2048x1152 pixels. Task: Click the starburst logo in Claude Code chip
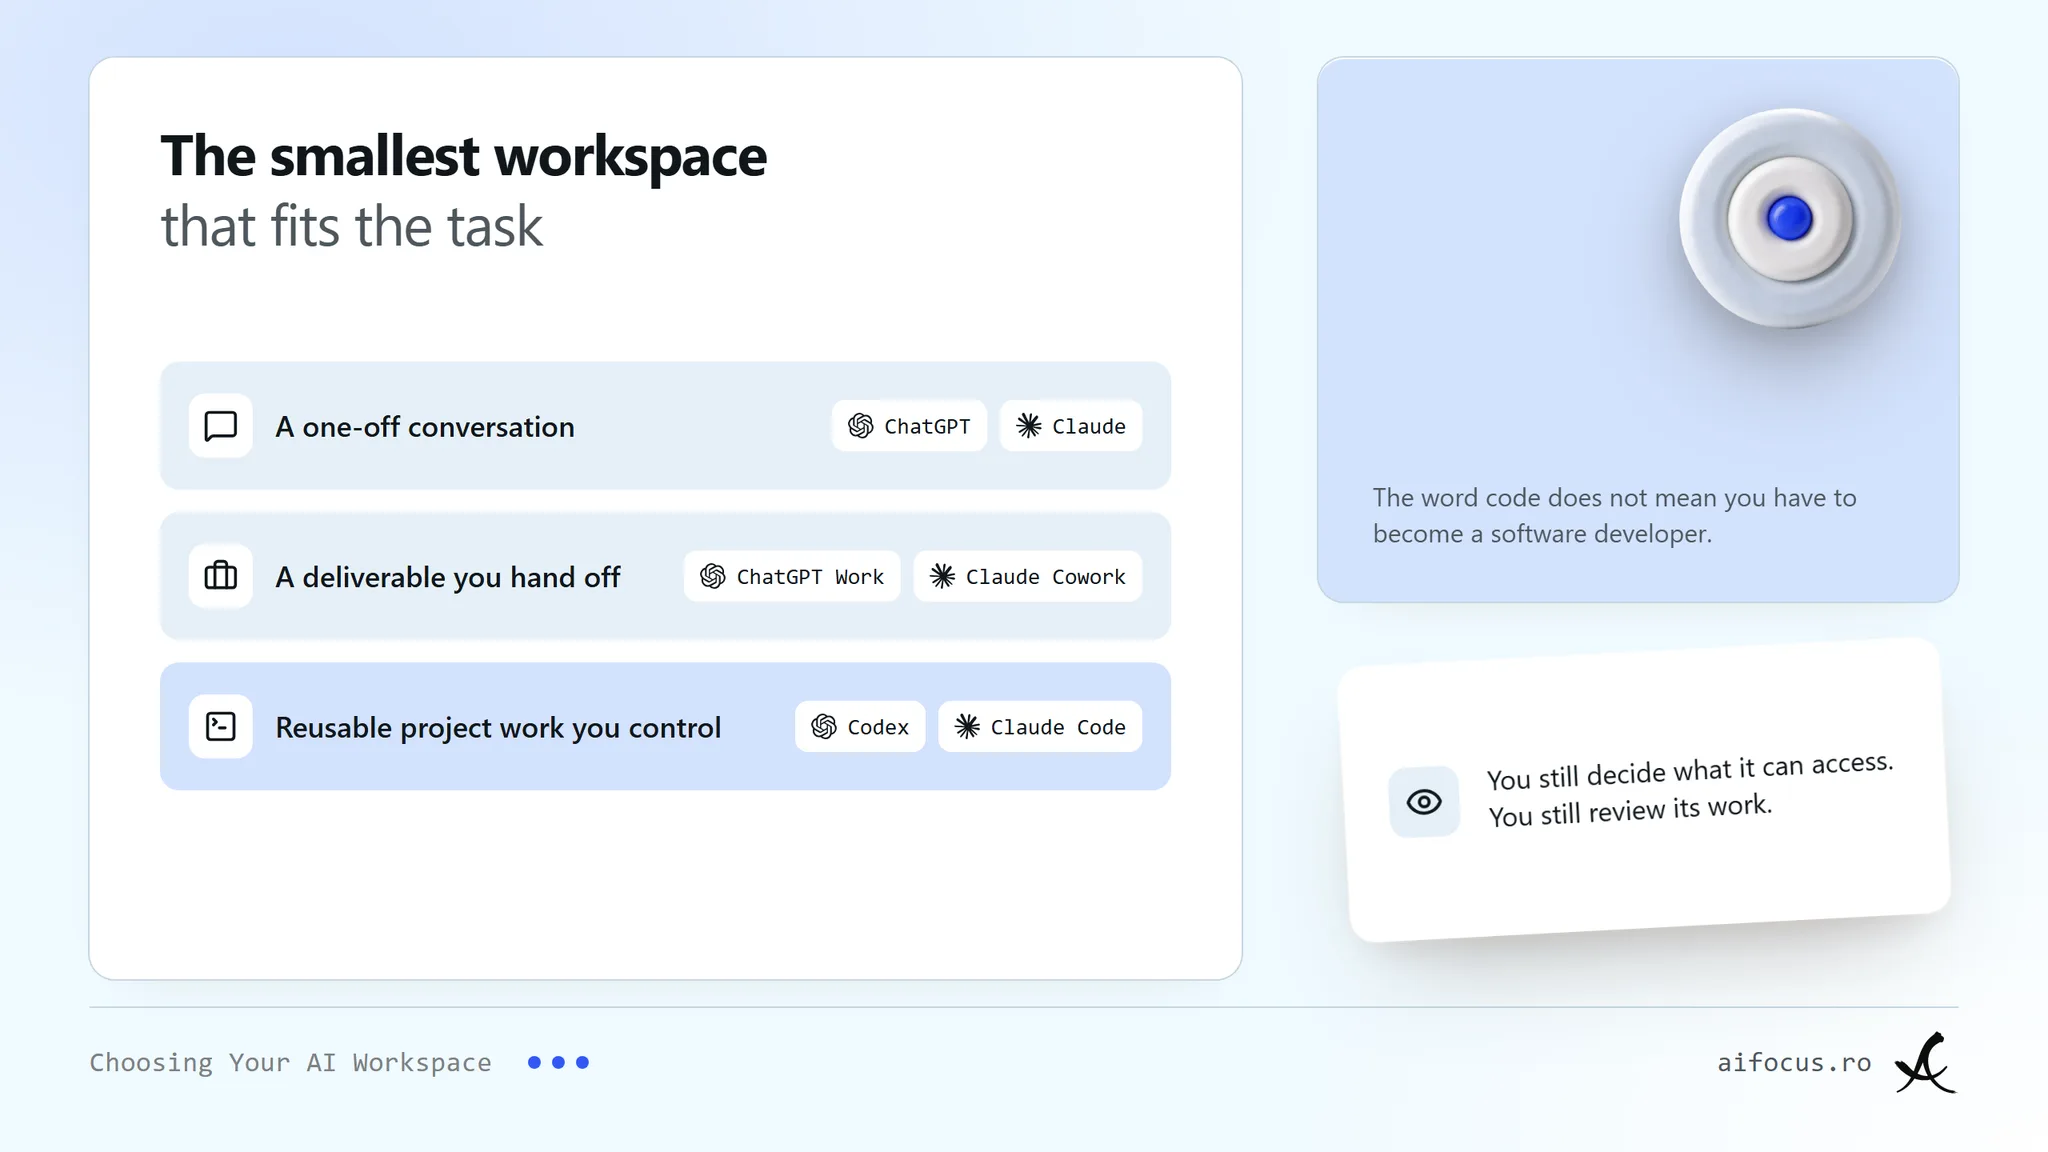click(x=967, y=726)
